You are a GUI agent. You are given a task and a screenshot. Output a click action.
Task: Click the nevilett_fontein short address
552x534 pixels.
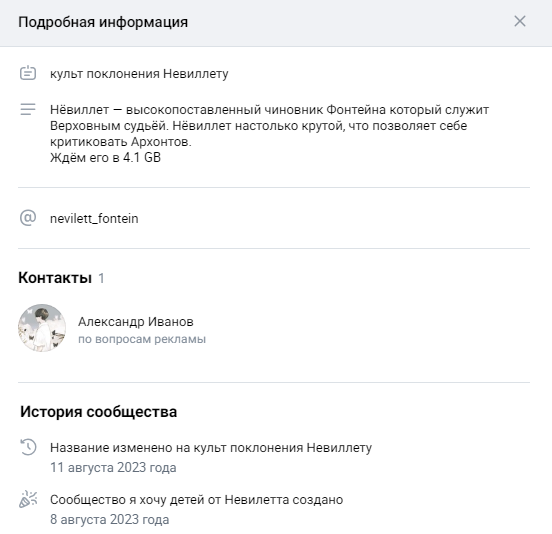click(94, 219)
